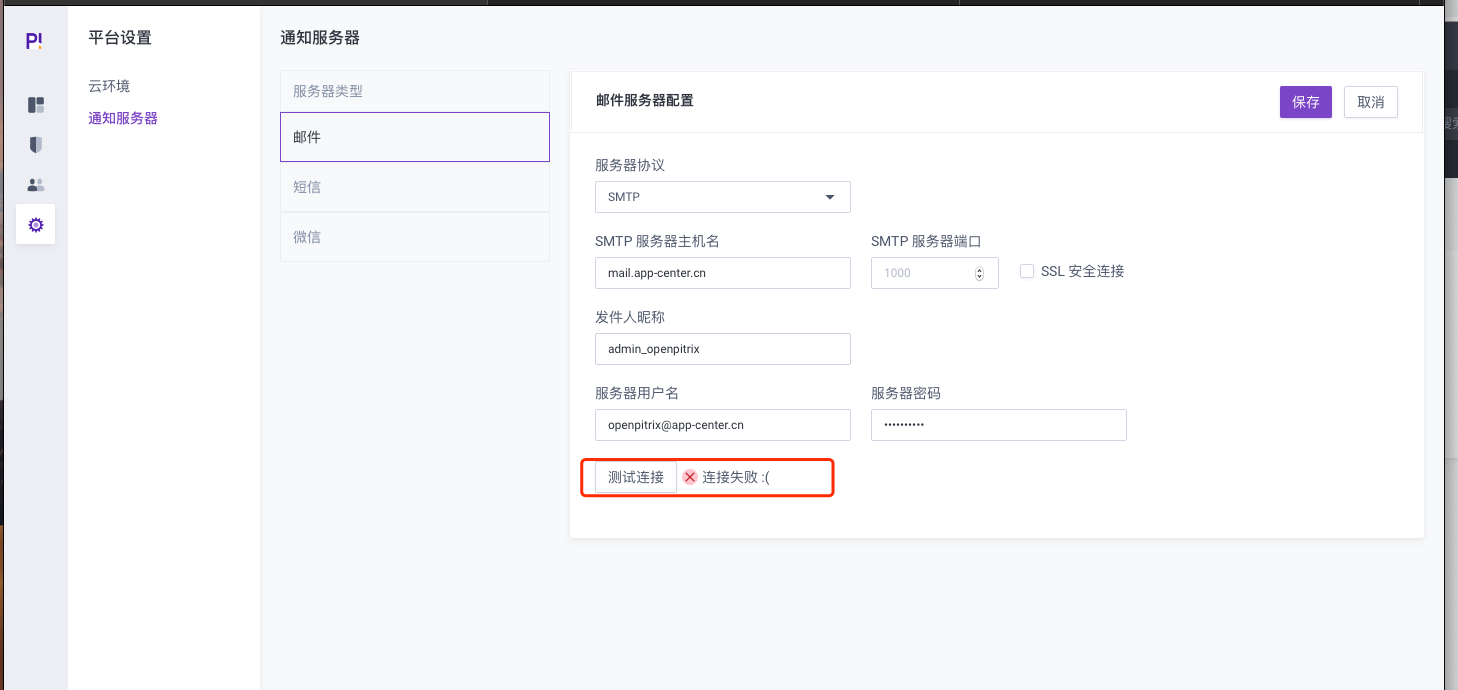Click the 服务器密码 input field

tap(999, 425)
